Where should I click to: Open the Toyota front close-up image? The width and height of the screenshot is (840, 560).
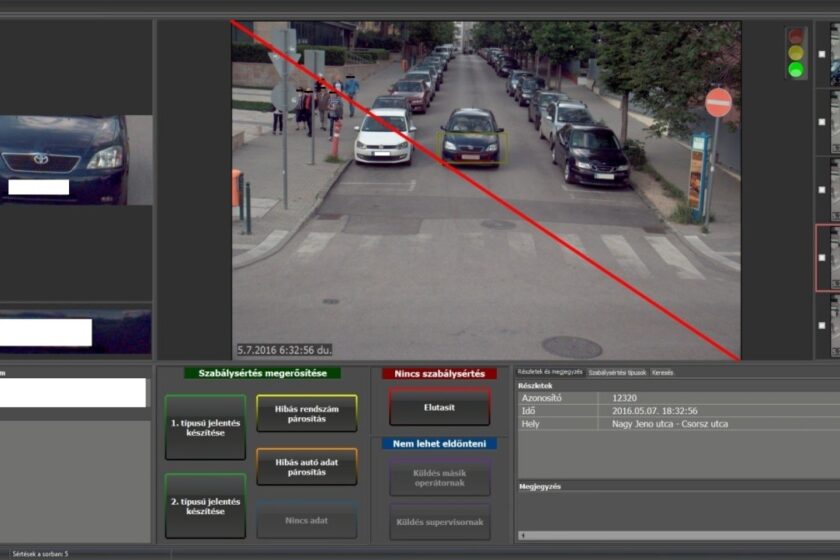(x=75, y=160)
